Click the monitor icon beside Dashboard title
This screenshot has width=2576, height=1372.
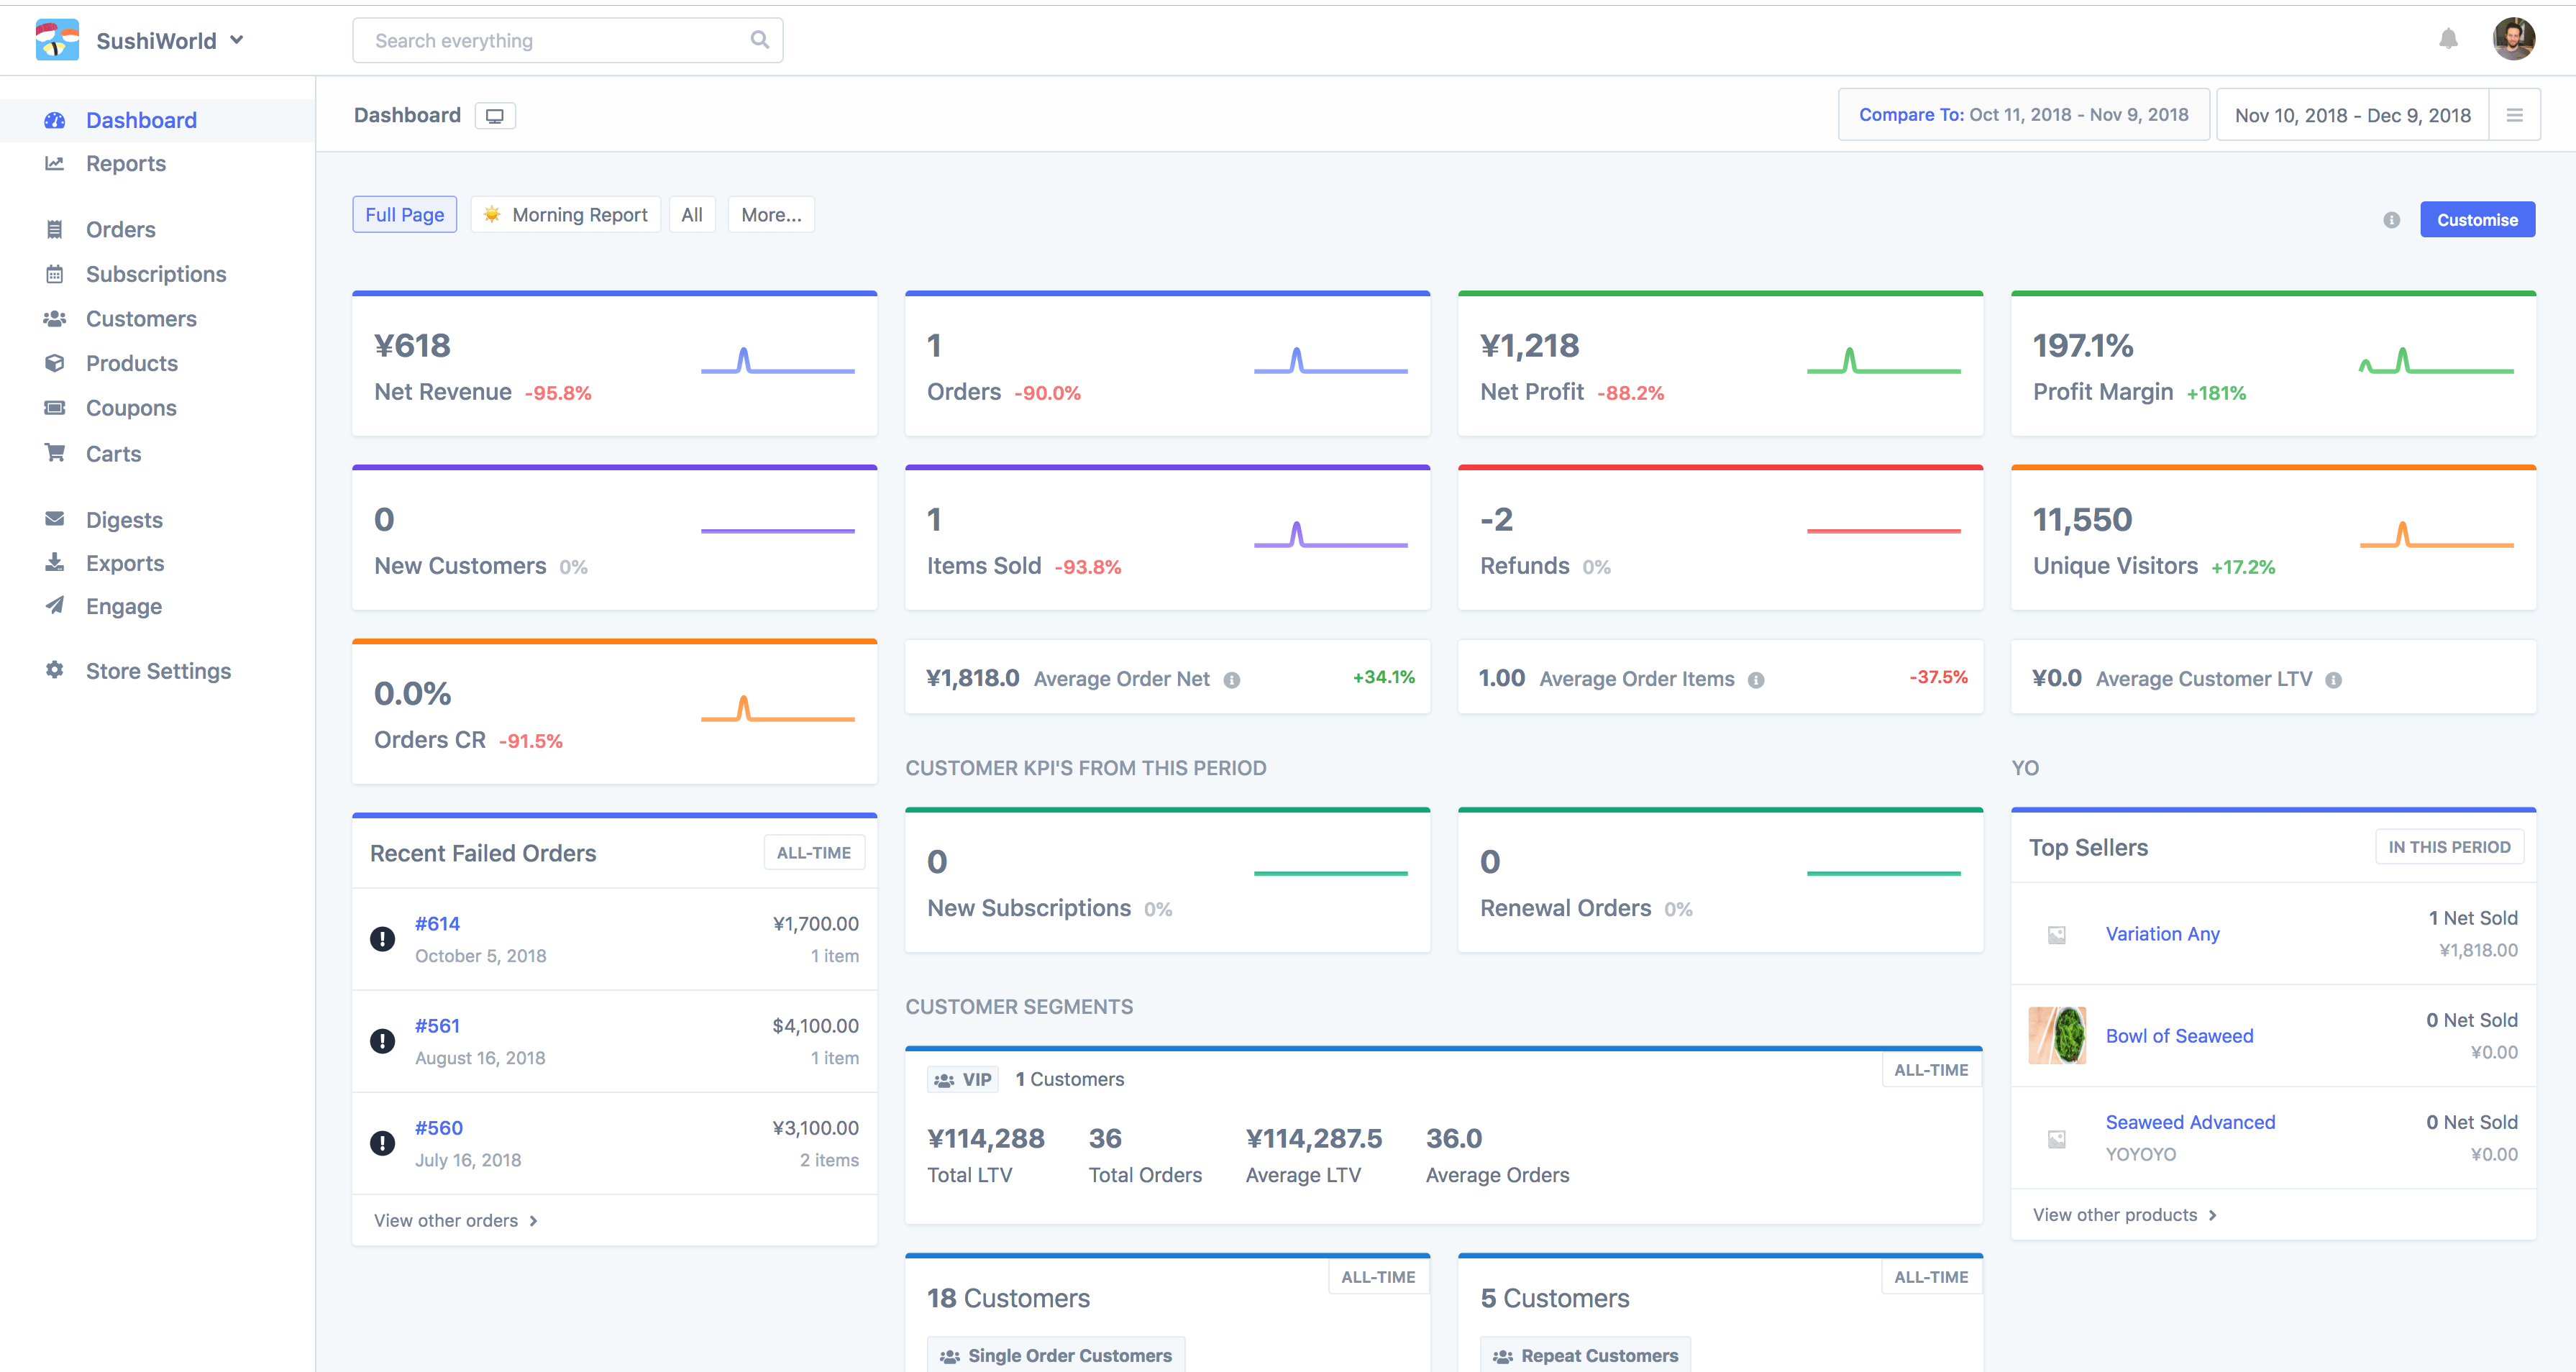click(x=495, y=116)
